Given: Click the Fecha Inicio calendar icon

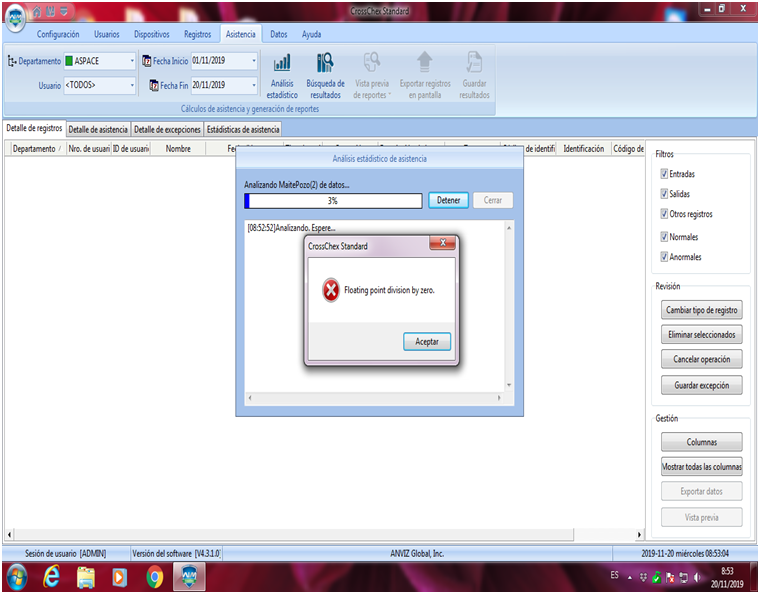Looking at the screenshot, I should click(146, 61).
